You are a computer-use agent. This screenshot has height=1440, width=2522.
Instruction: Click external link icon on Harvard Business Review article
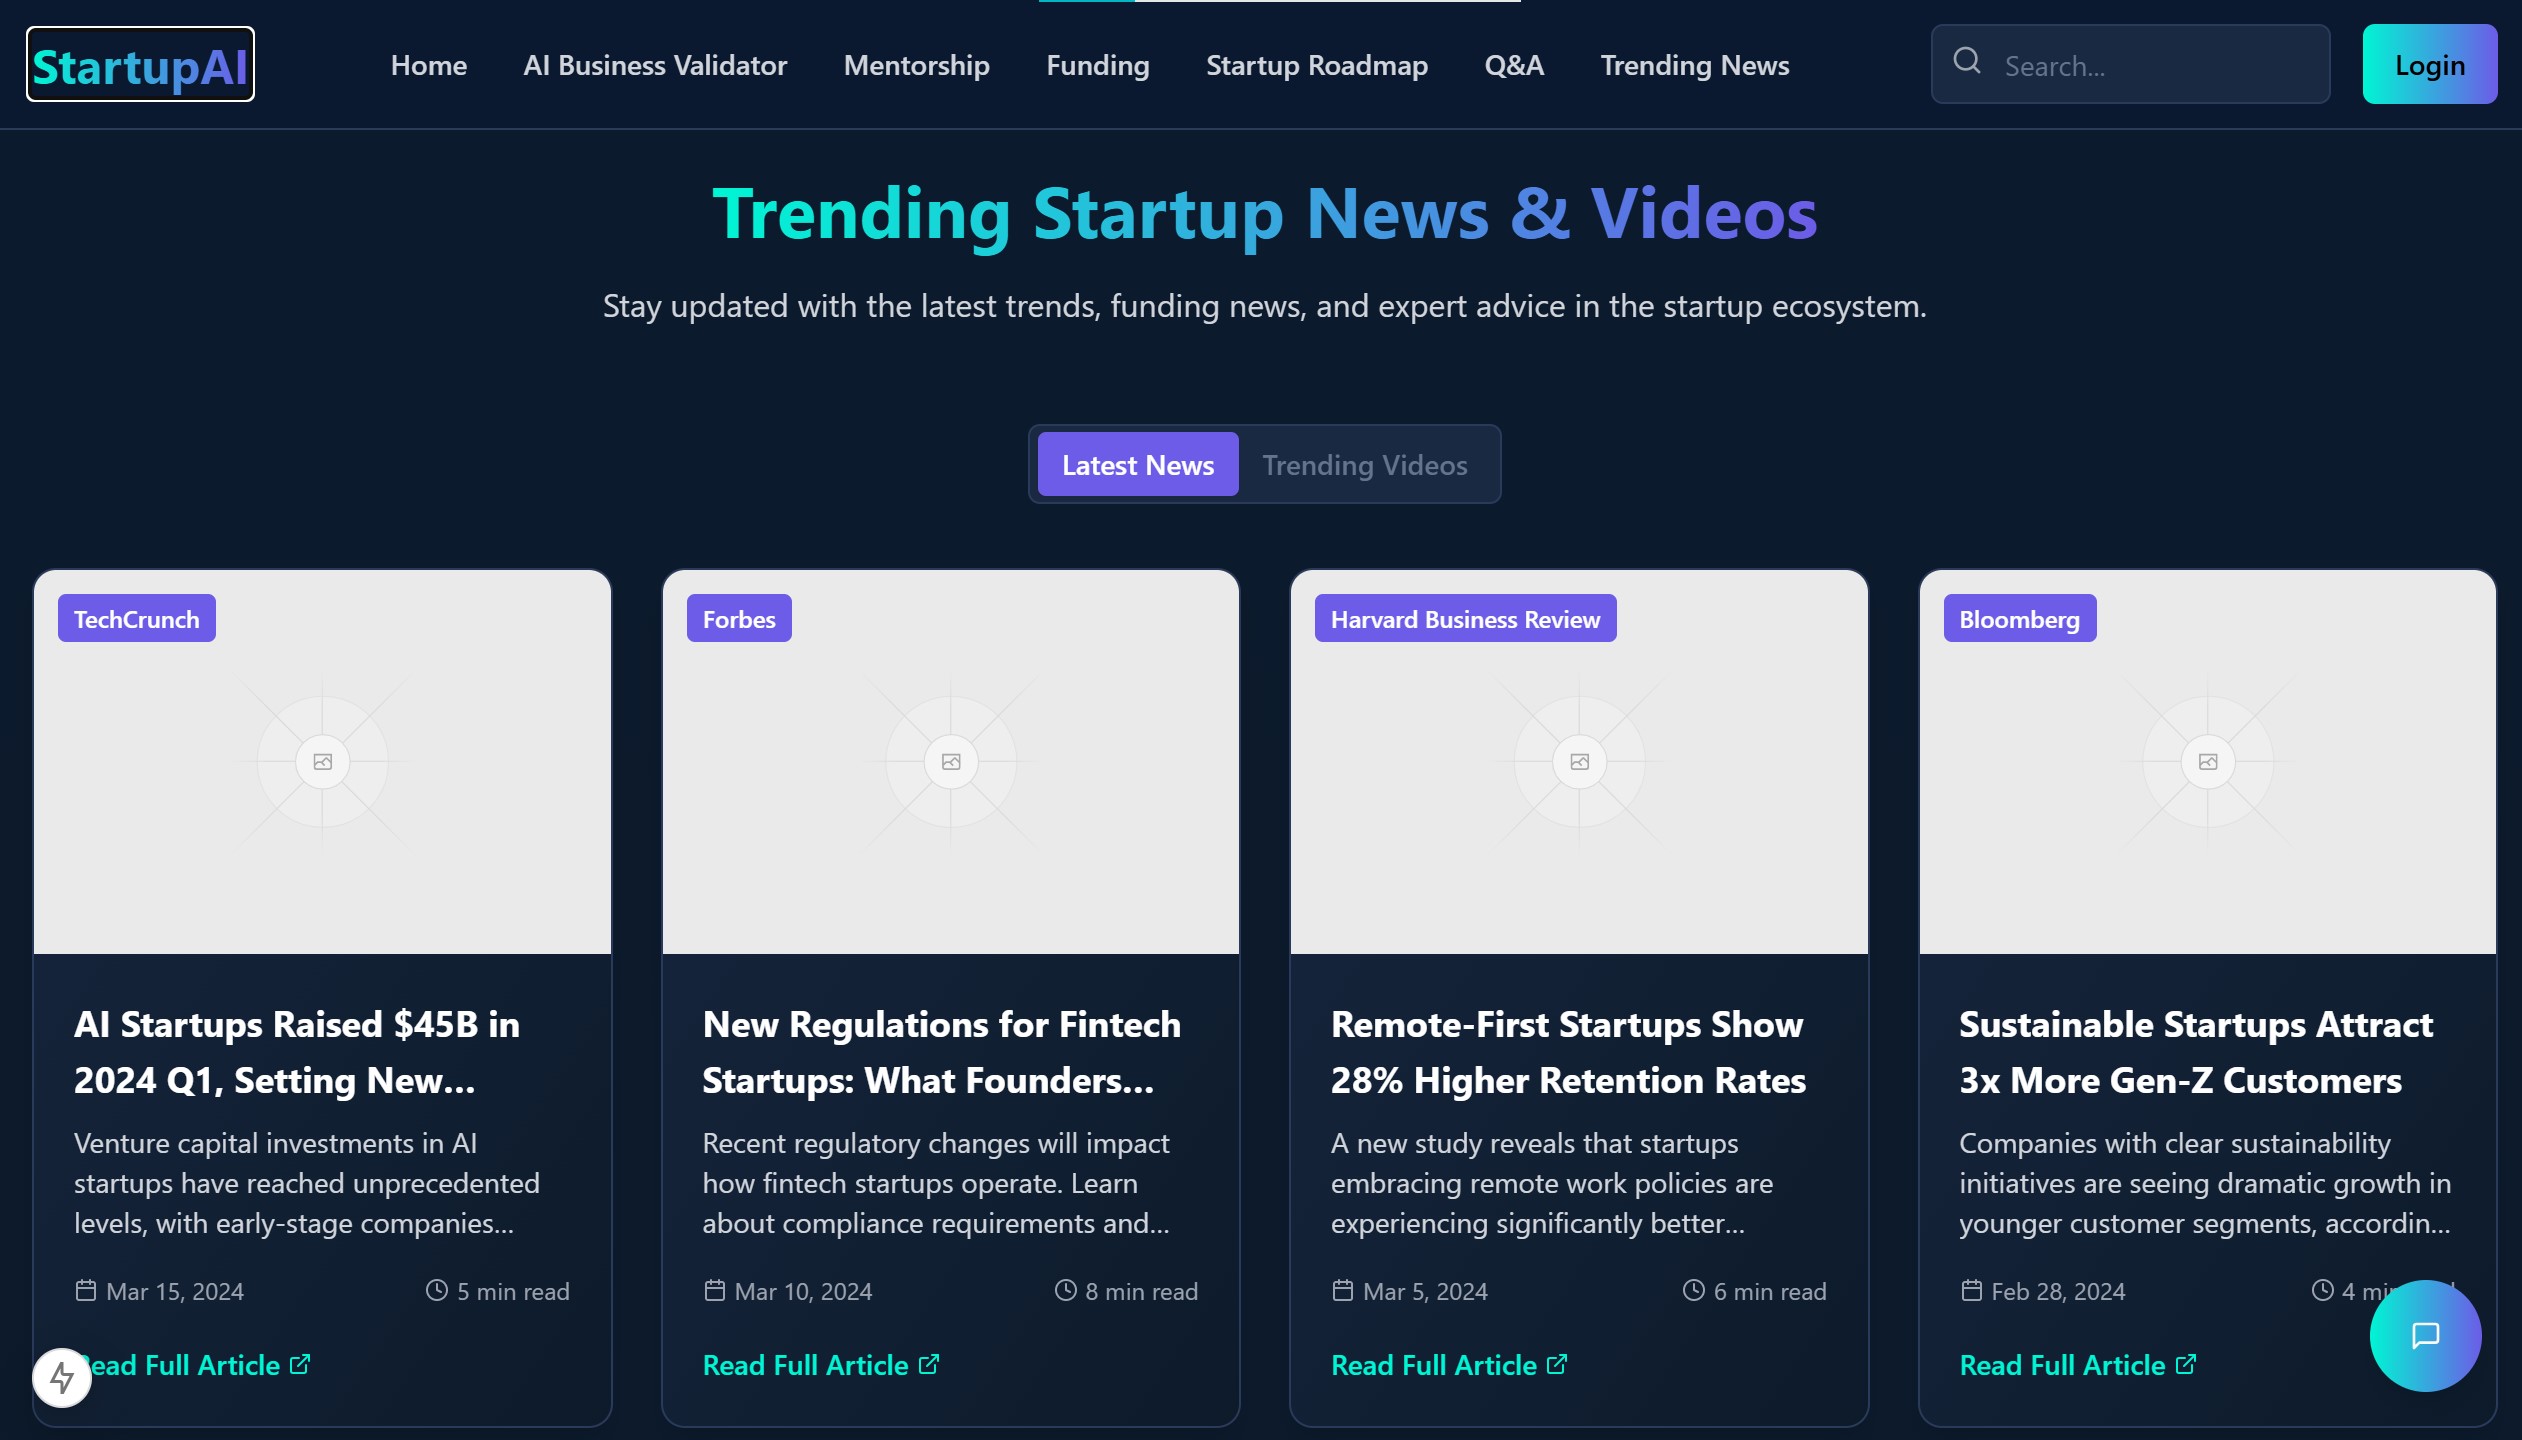point(1557,1364)
